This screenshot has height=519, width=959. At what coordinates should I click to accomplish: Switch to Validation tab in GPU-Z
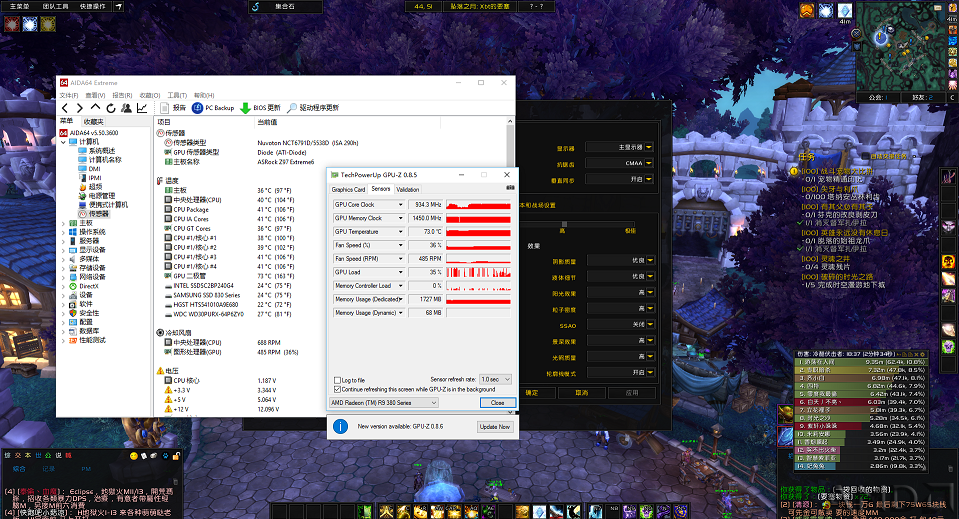[407, 190]
